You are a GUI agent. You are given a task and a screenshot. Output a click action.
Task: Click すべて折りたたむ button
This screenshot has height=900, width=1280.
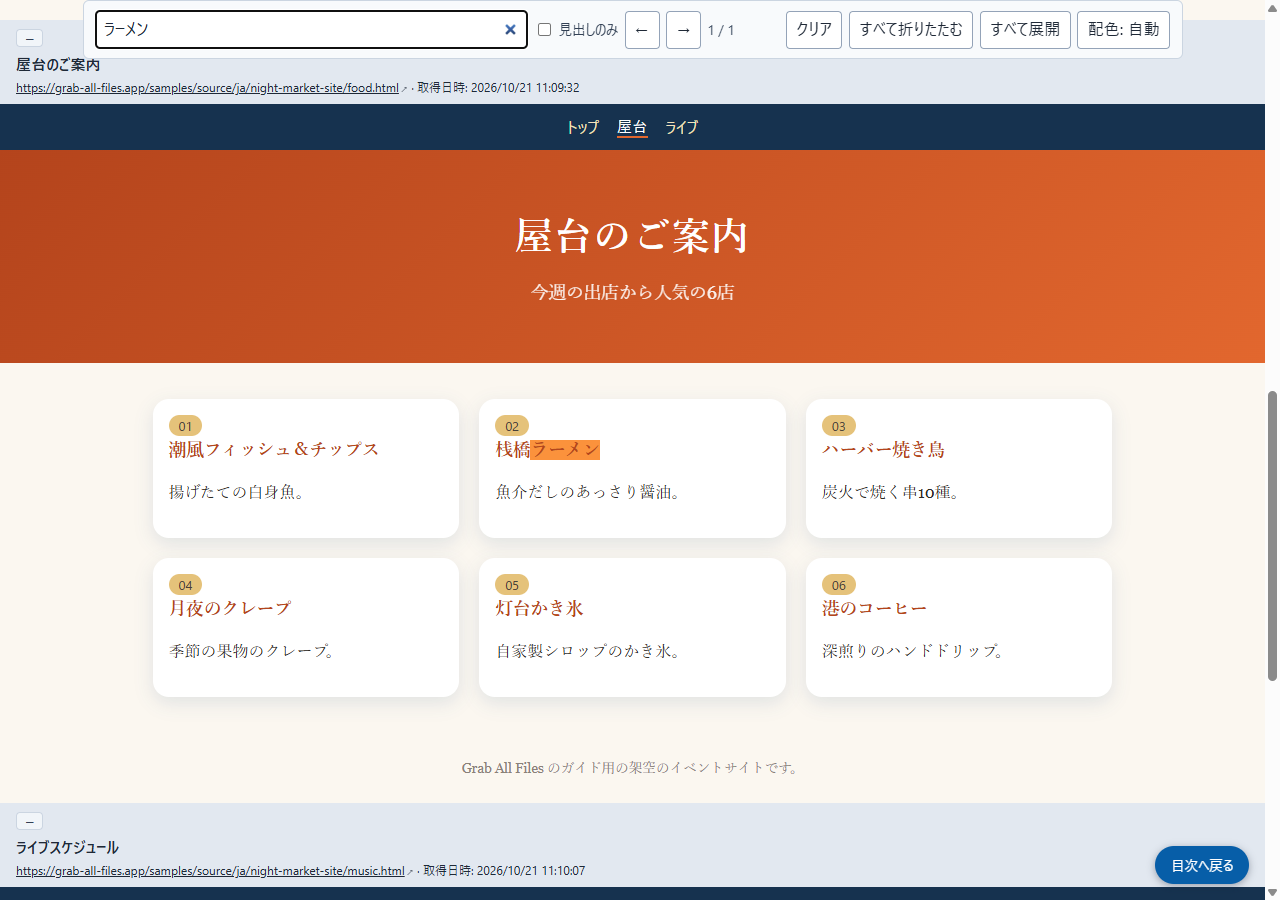(x=911, y=30)
